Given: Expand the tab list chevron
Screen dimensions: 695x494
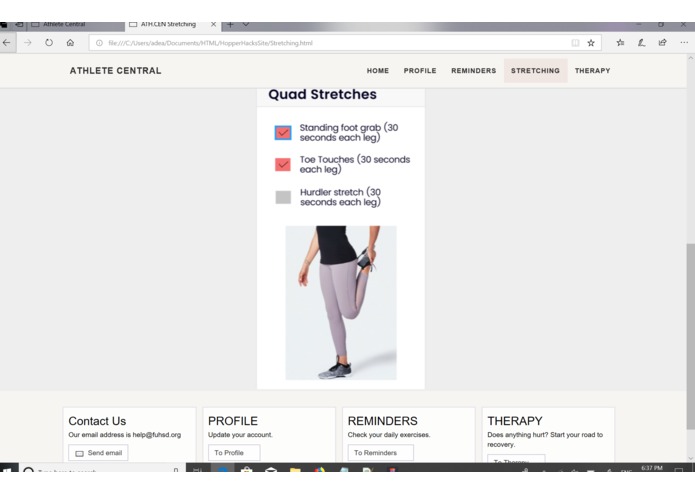Looking at the screenshot, I should click(246, 24).
